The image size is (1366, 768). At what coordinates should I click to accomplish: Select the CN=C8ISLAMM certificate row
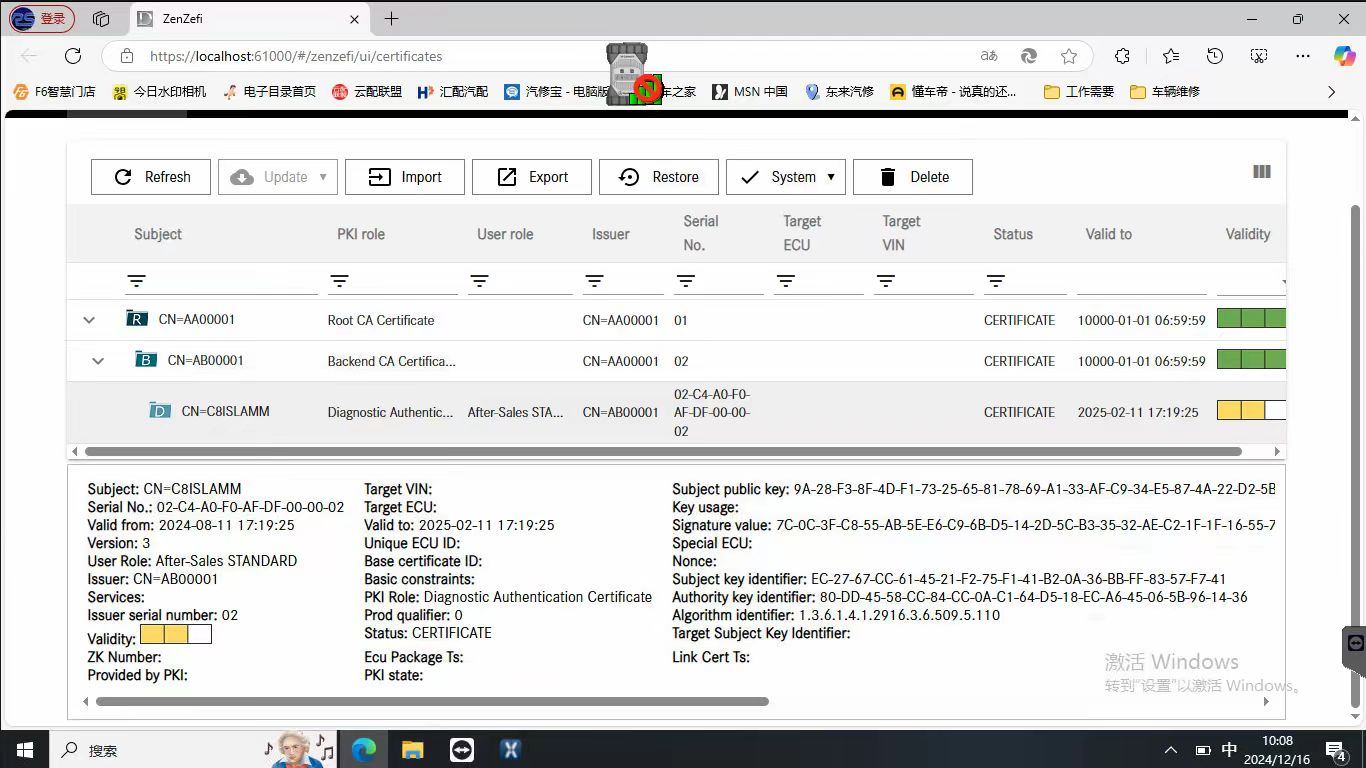click(676, 412)
